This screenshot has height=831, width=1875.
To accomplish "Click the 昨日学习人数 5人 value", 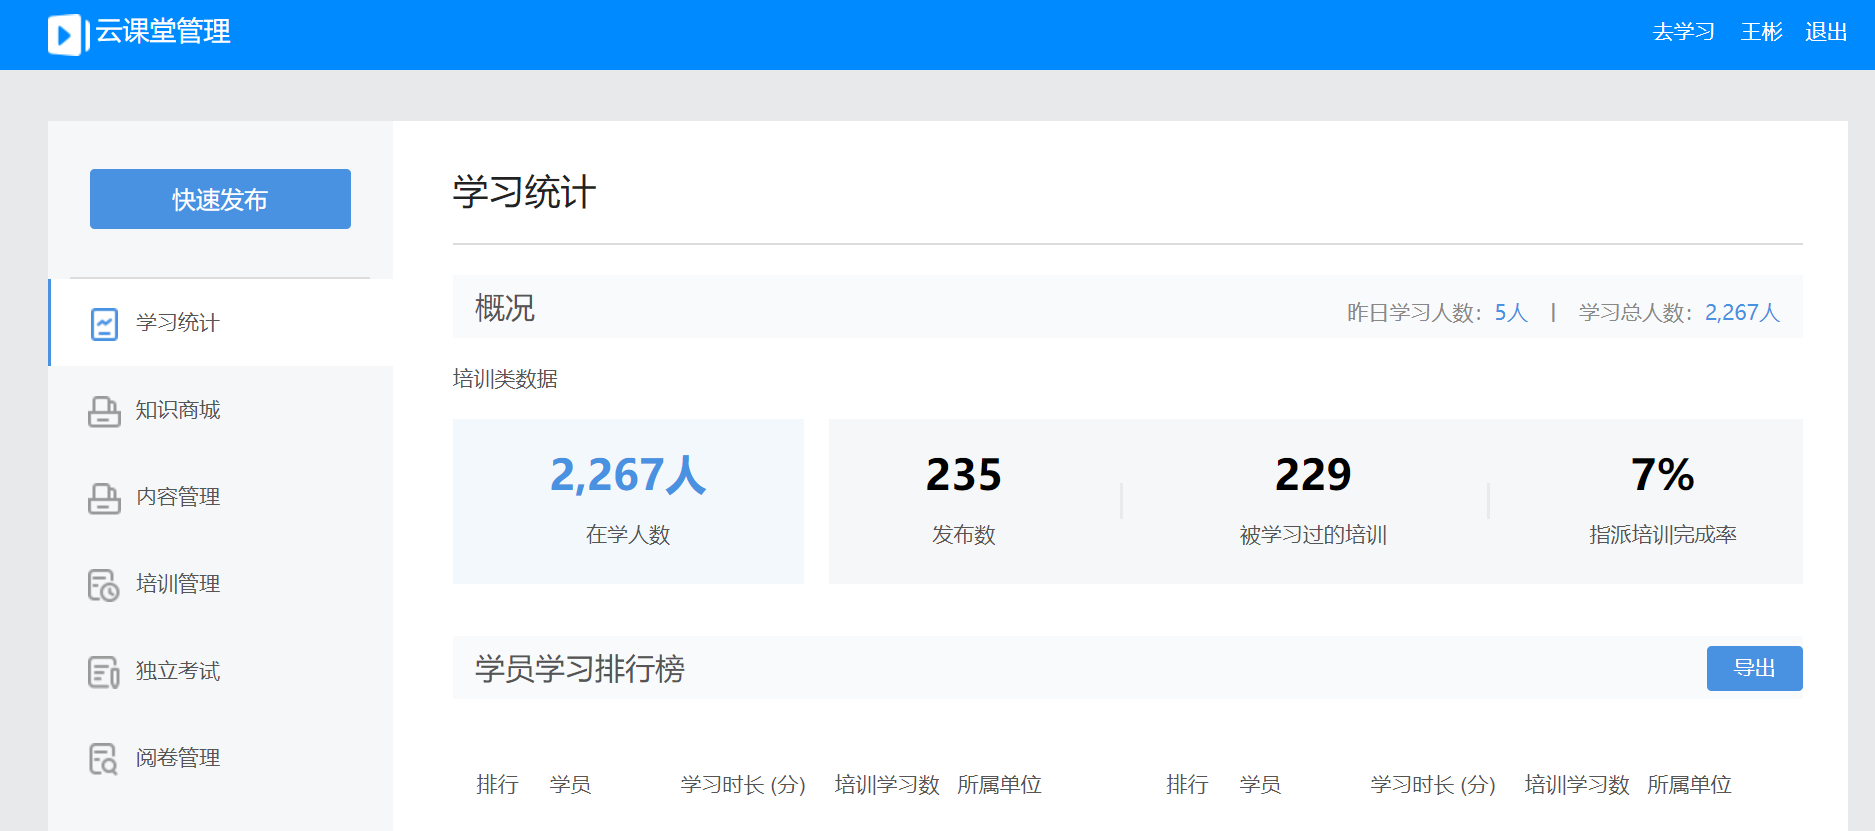I will 1510,313.
